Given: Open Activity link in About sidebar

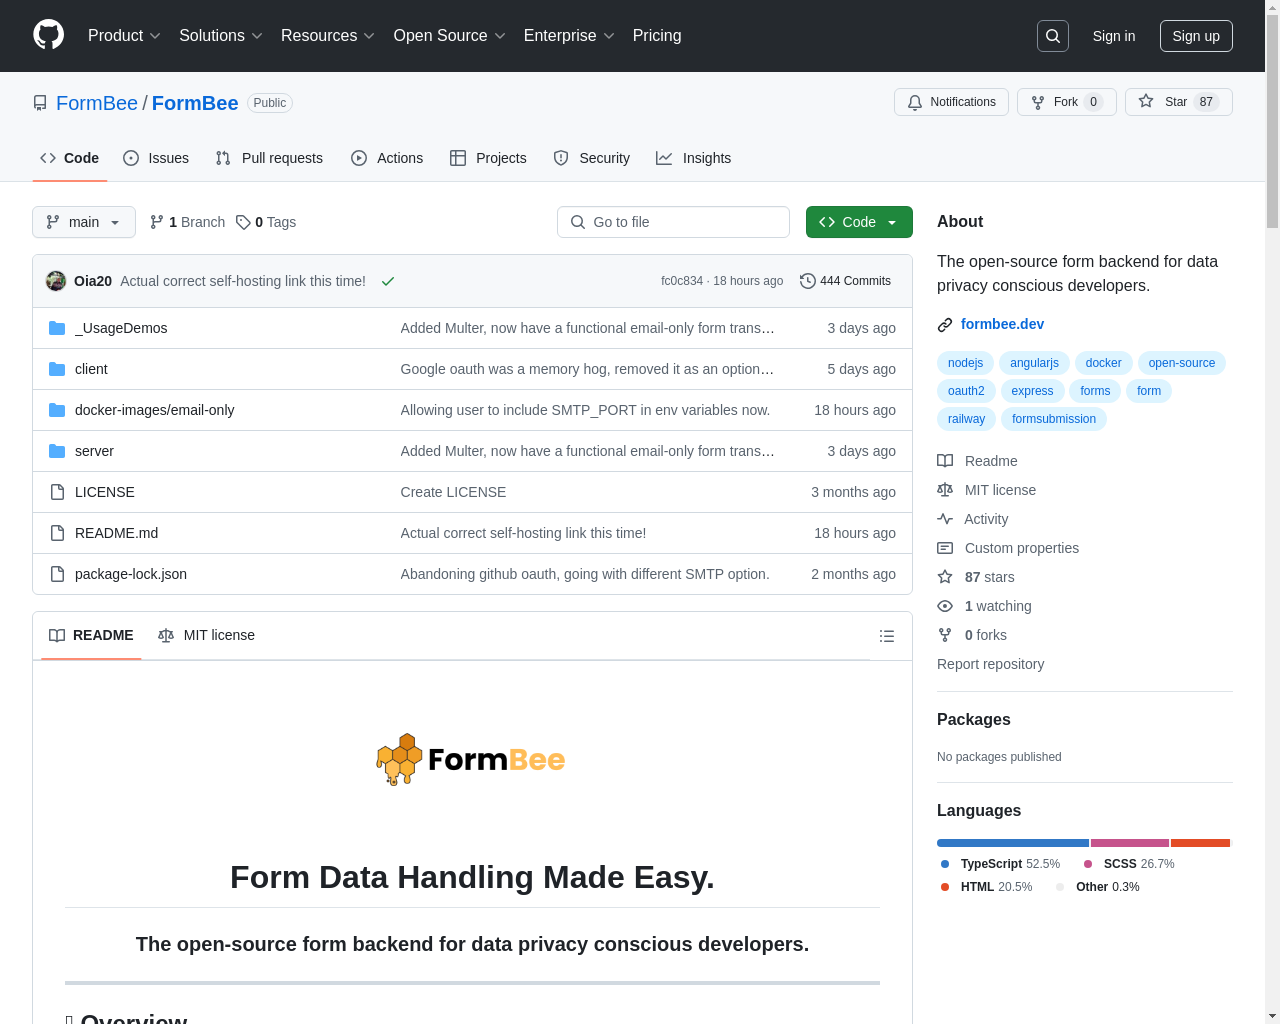Looking at the screenshot, I should point(972,519).
